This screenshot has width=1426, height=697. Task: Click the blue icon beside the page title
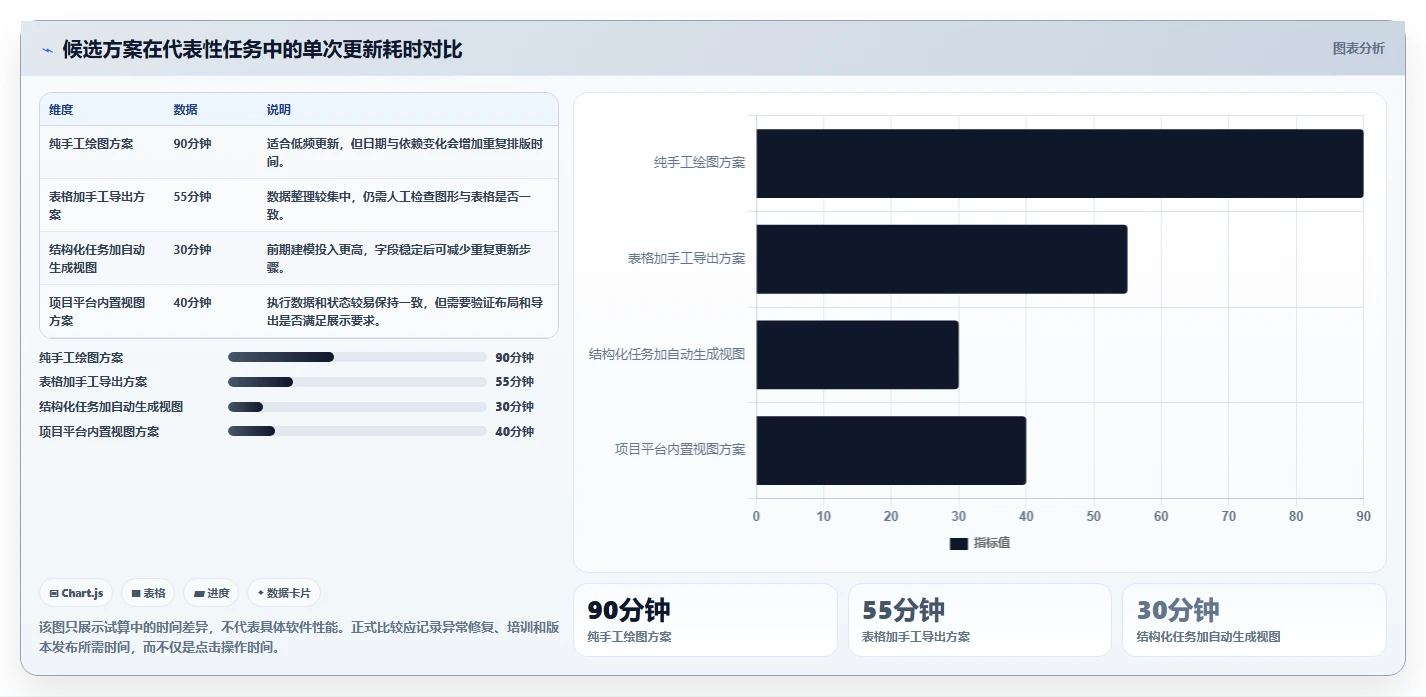tap(47, 50)
